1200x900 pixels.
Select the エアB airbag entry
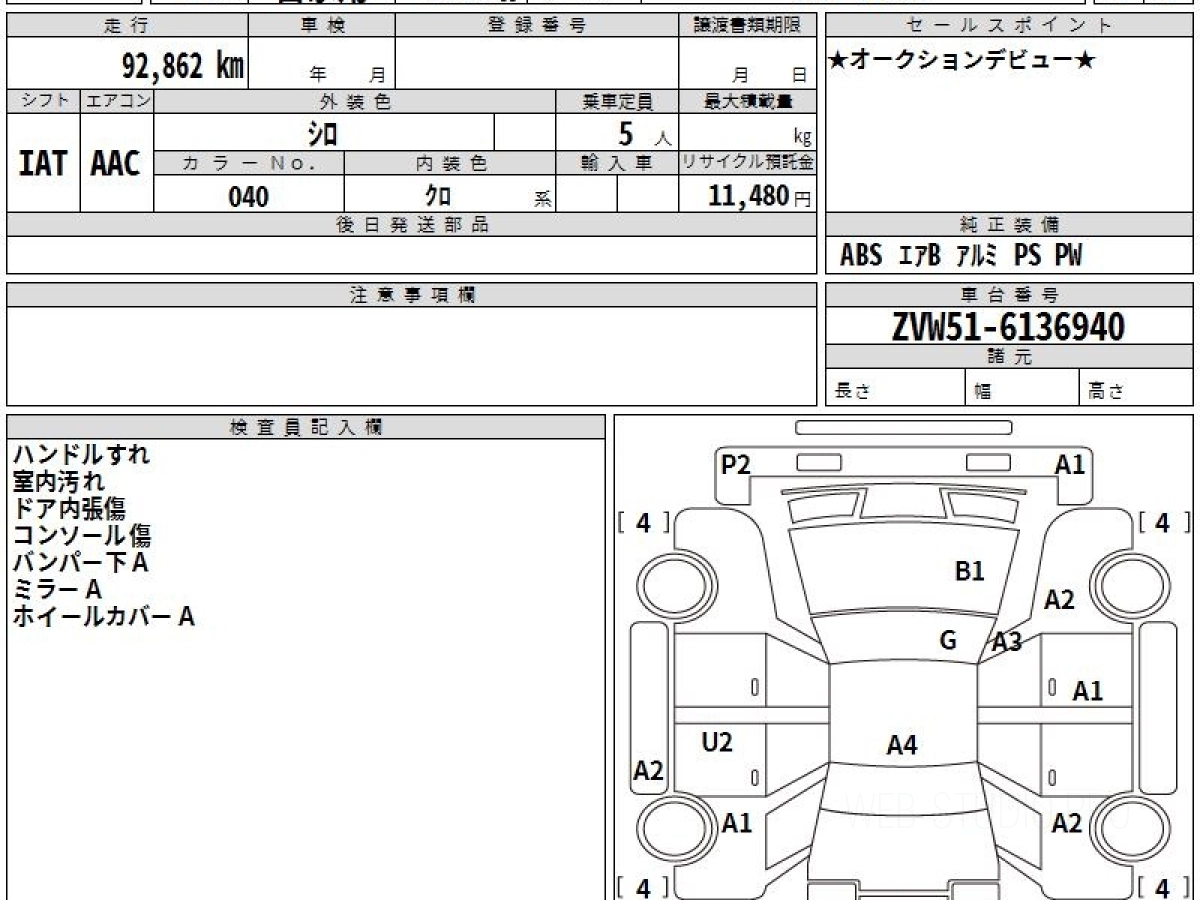(920, 256)
